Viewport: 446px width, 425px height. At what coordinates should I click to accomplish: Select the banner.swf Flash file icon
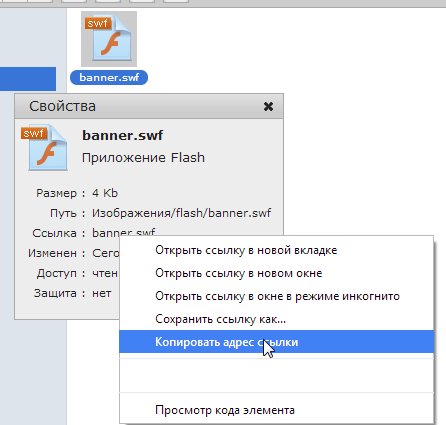109,39
